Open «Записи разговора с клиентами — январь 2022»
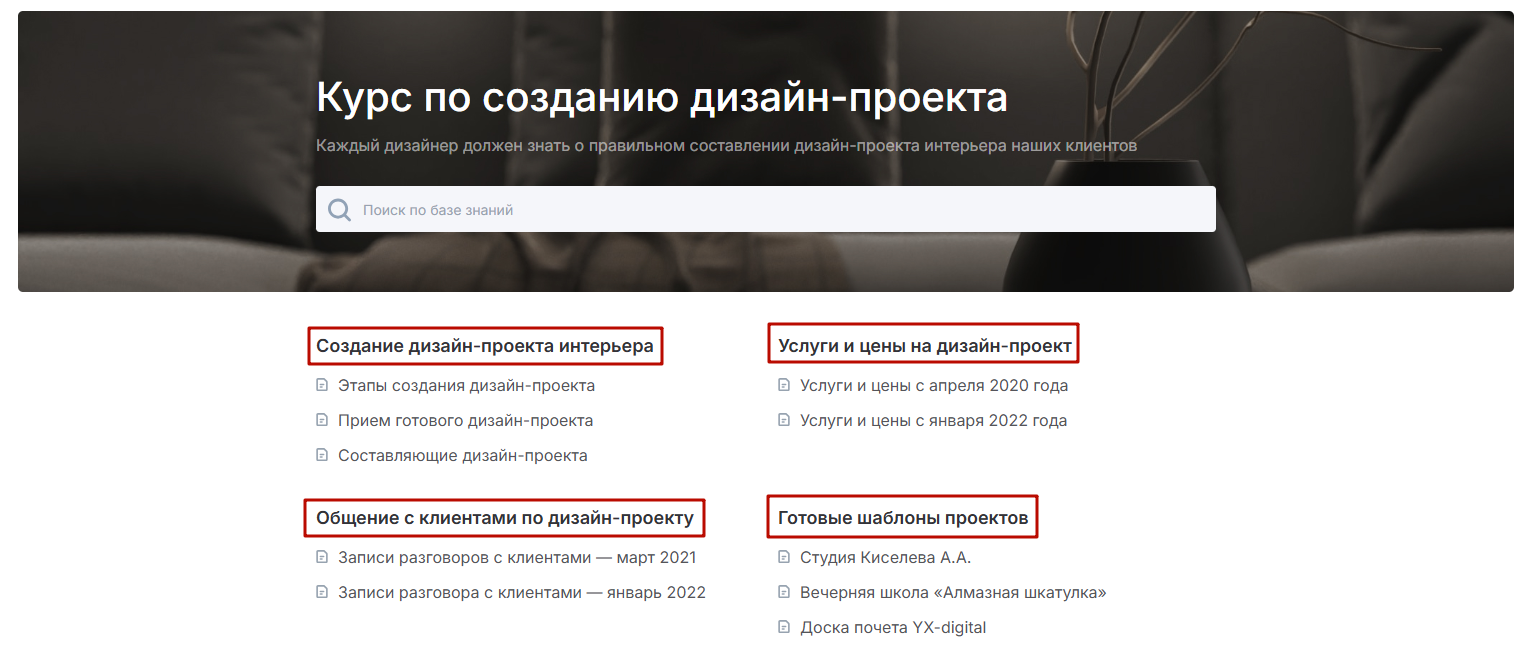Viewport: 1534px width, 667px height. 521,592
